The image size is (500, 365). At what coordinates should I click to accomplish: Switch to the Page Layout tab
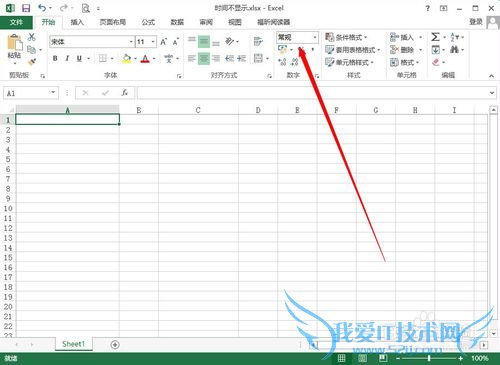pyautogui.click(x=113, y=22)
